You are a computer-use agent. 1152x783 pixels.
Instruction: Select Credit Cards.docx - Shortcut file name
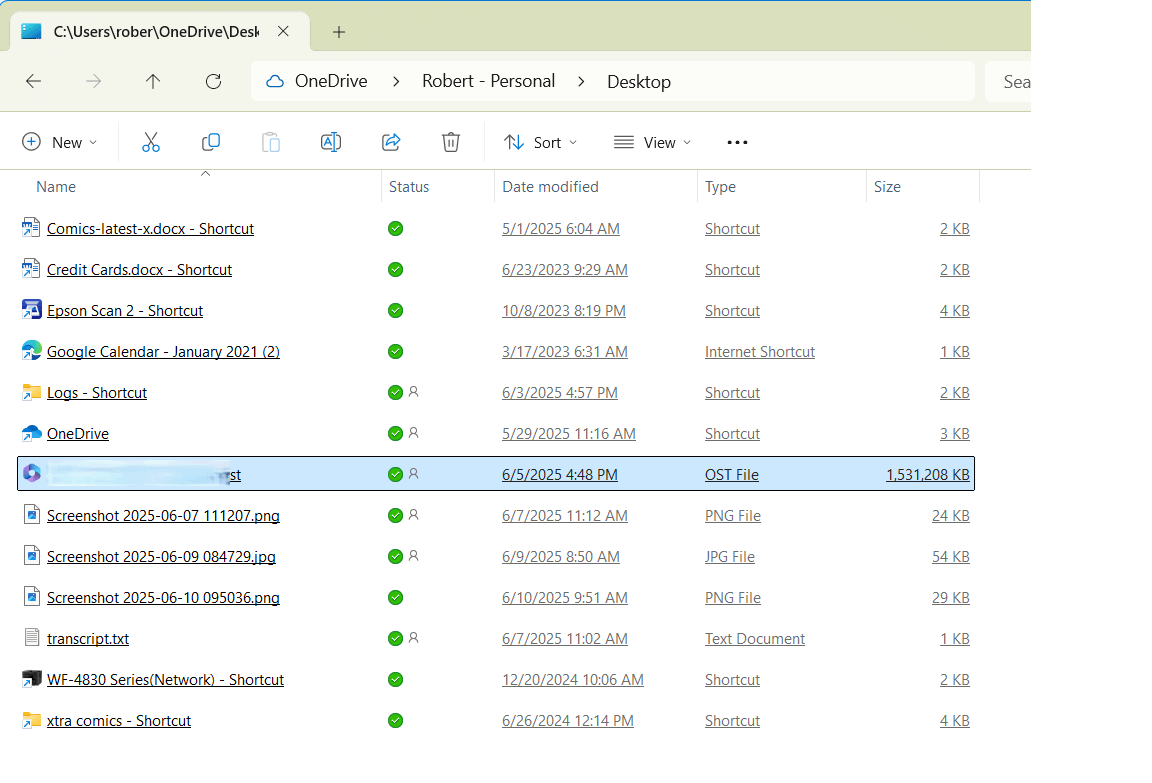(140, 270)
